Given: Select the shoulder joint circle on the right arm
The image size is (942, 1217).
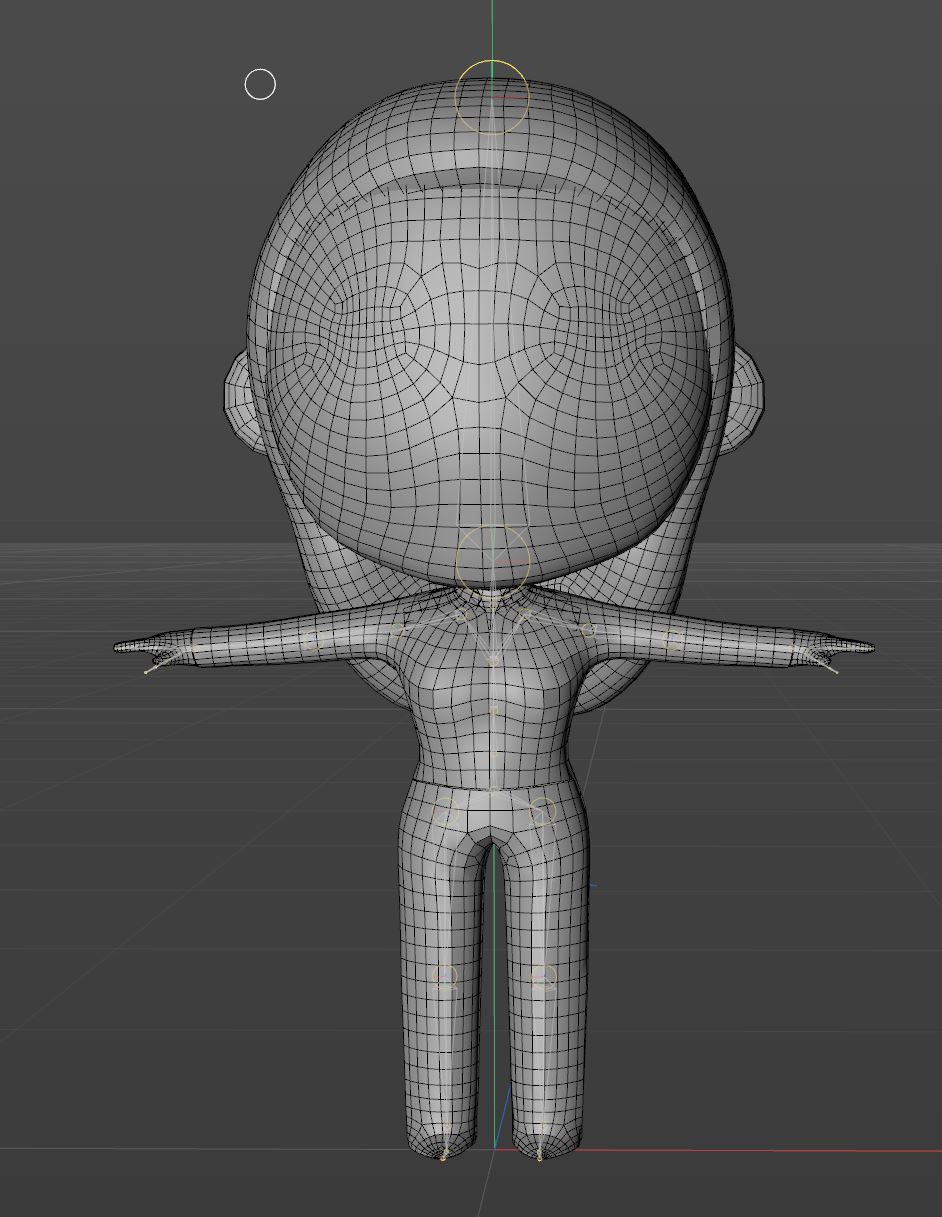Looking at the screenshot, I should [x=588, y=629].
